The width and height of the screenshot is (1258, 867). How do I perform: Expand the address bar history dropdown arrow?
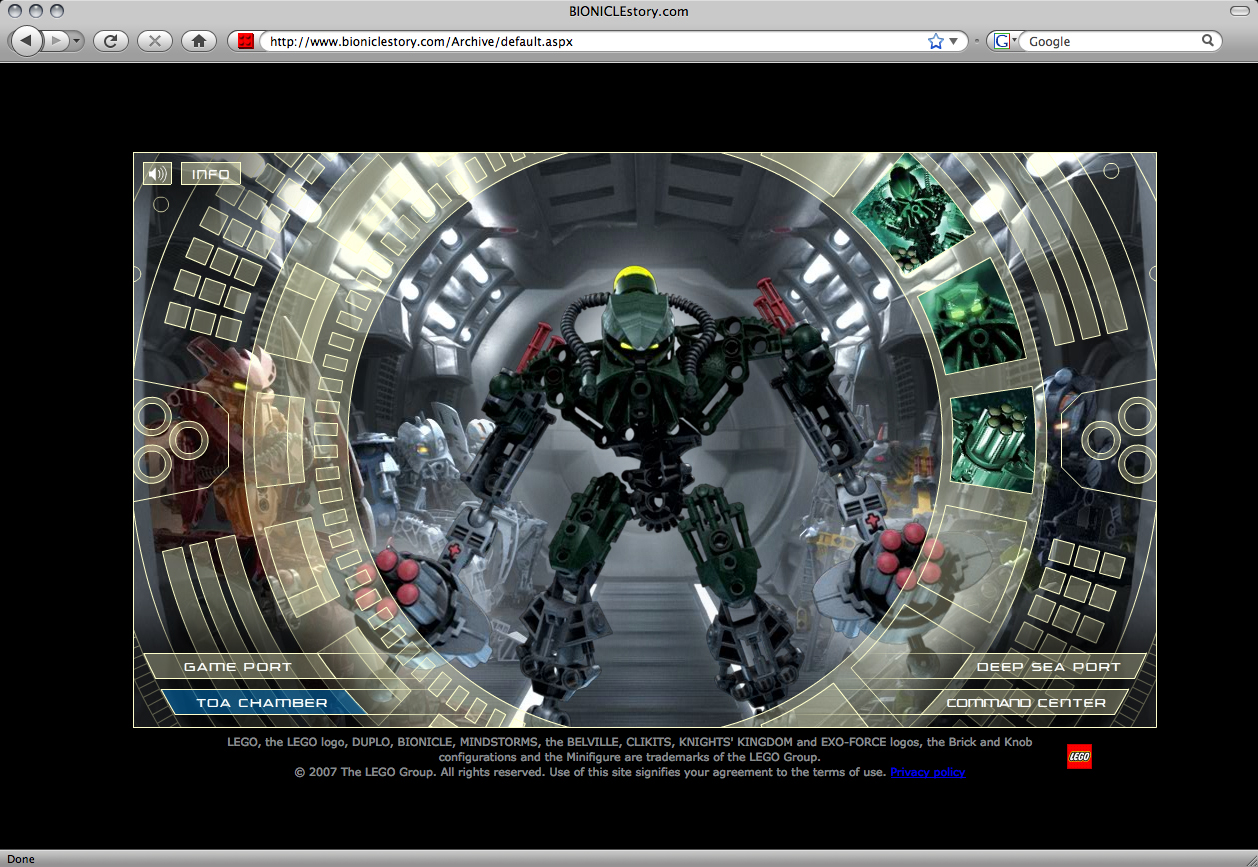click(x=954, y=41)
